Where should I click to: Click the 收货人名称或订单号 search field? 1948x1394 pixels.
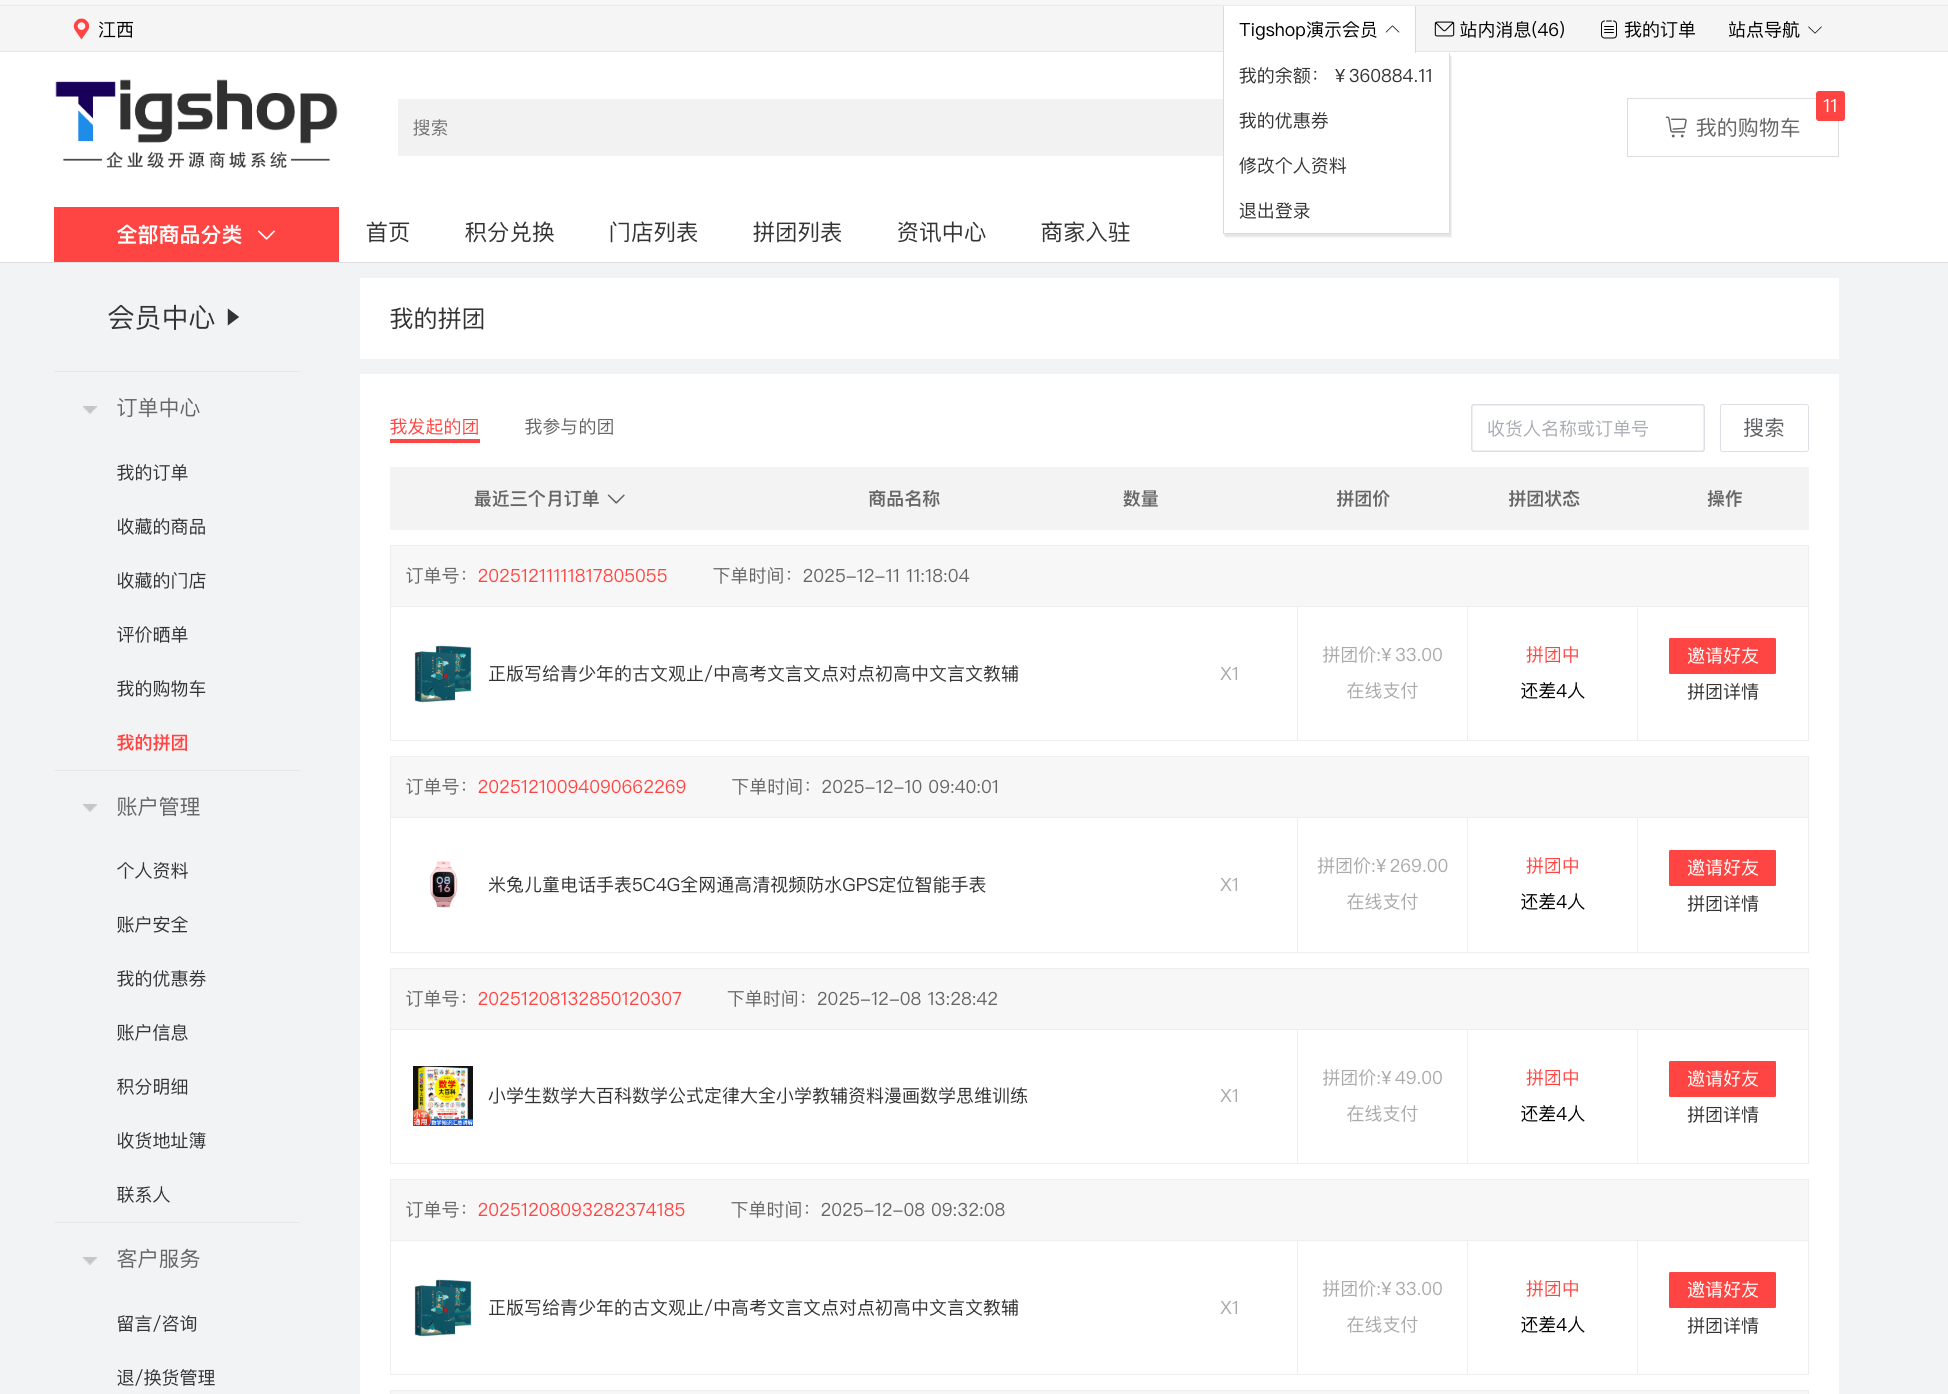(x=1587, y=428)
